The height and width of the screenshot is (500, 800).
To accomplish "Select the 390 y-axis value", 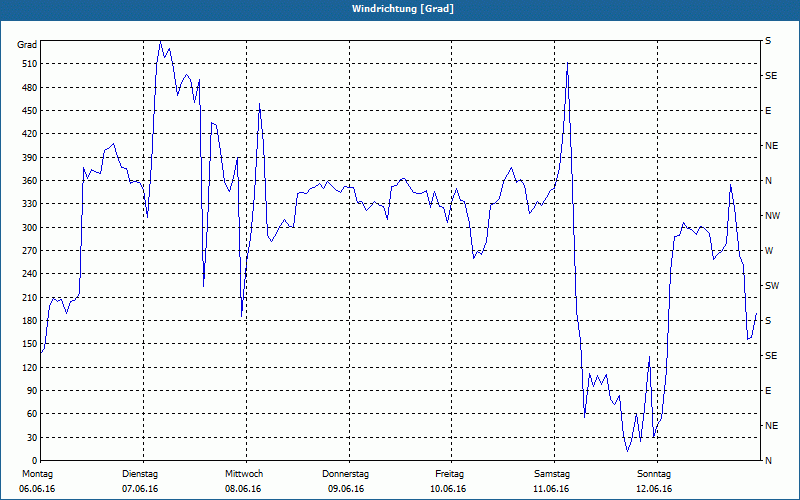I will [30, 158].
